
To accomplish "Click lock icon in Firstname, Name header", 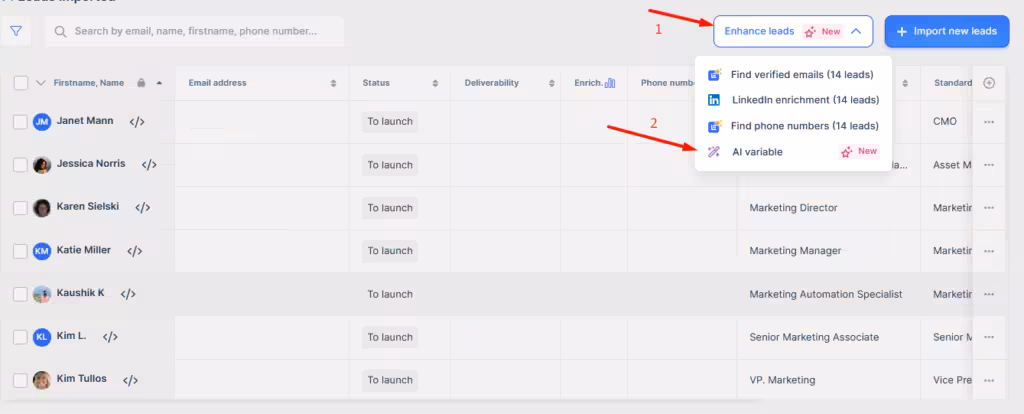I will pyautogui.click(x=141, y=83).
